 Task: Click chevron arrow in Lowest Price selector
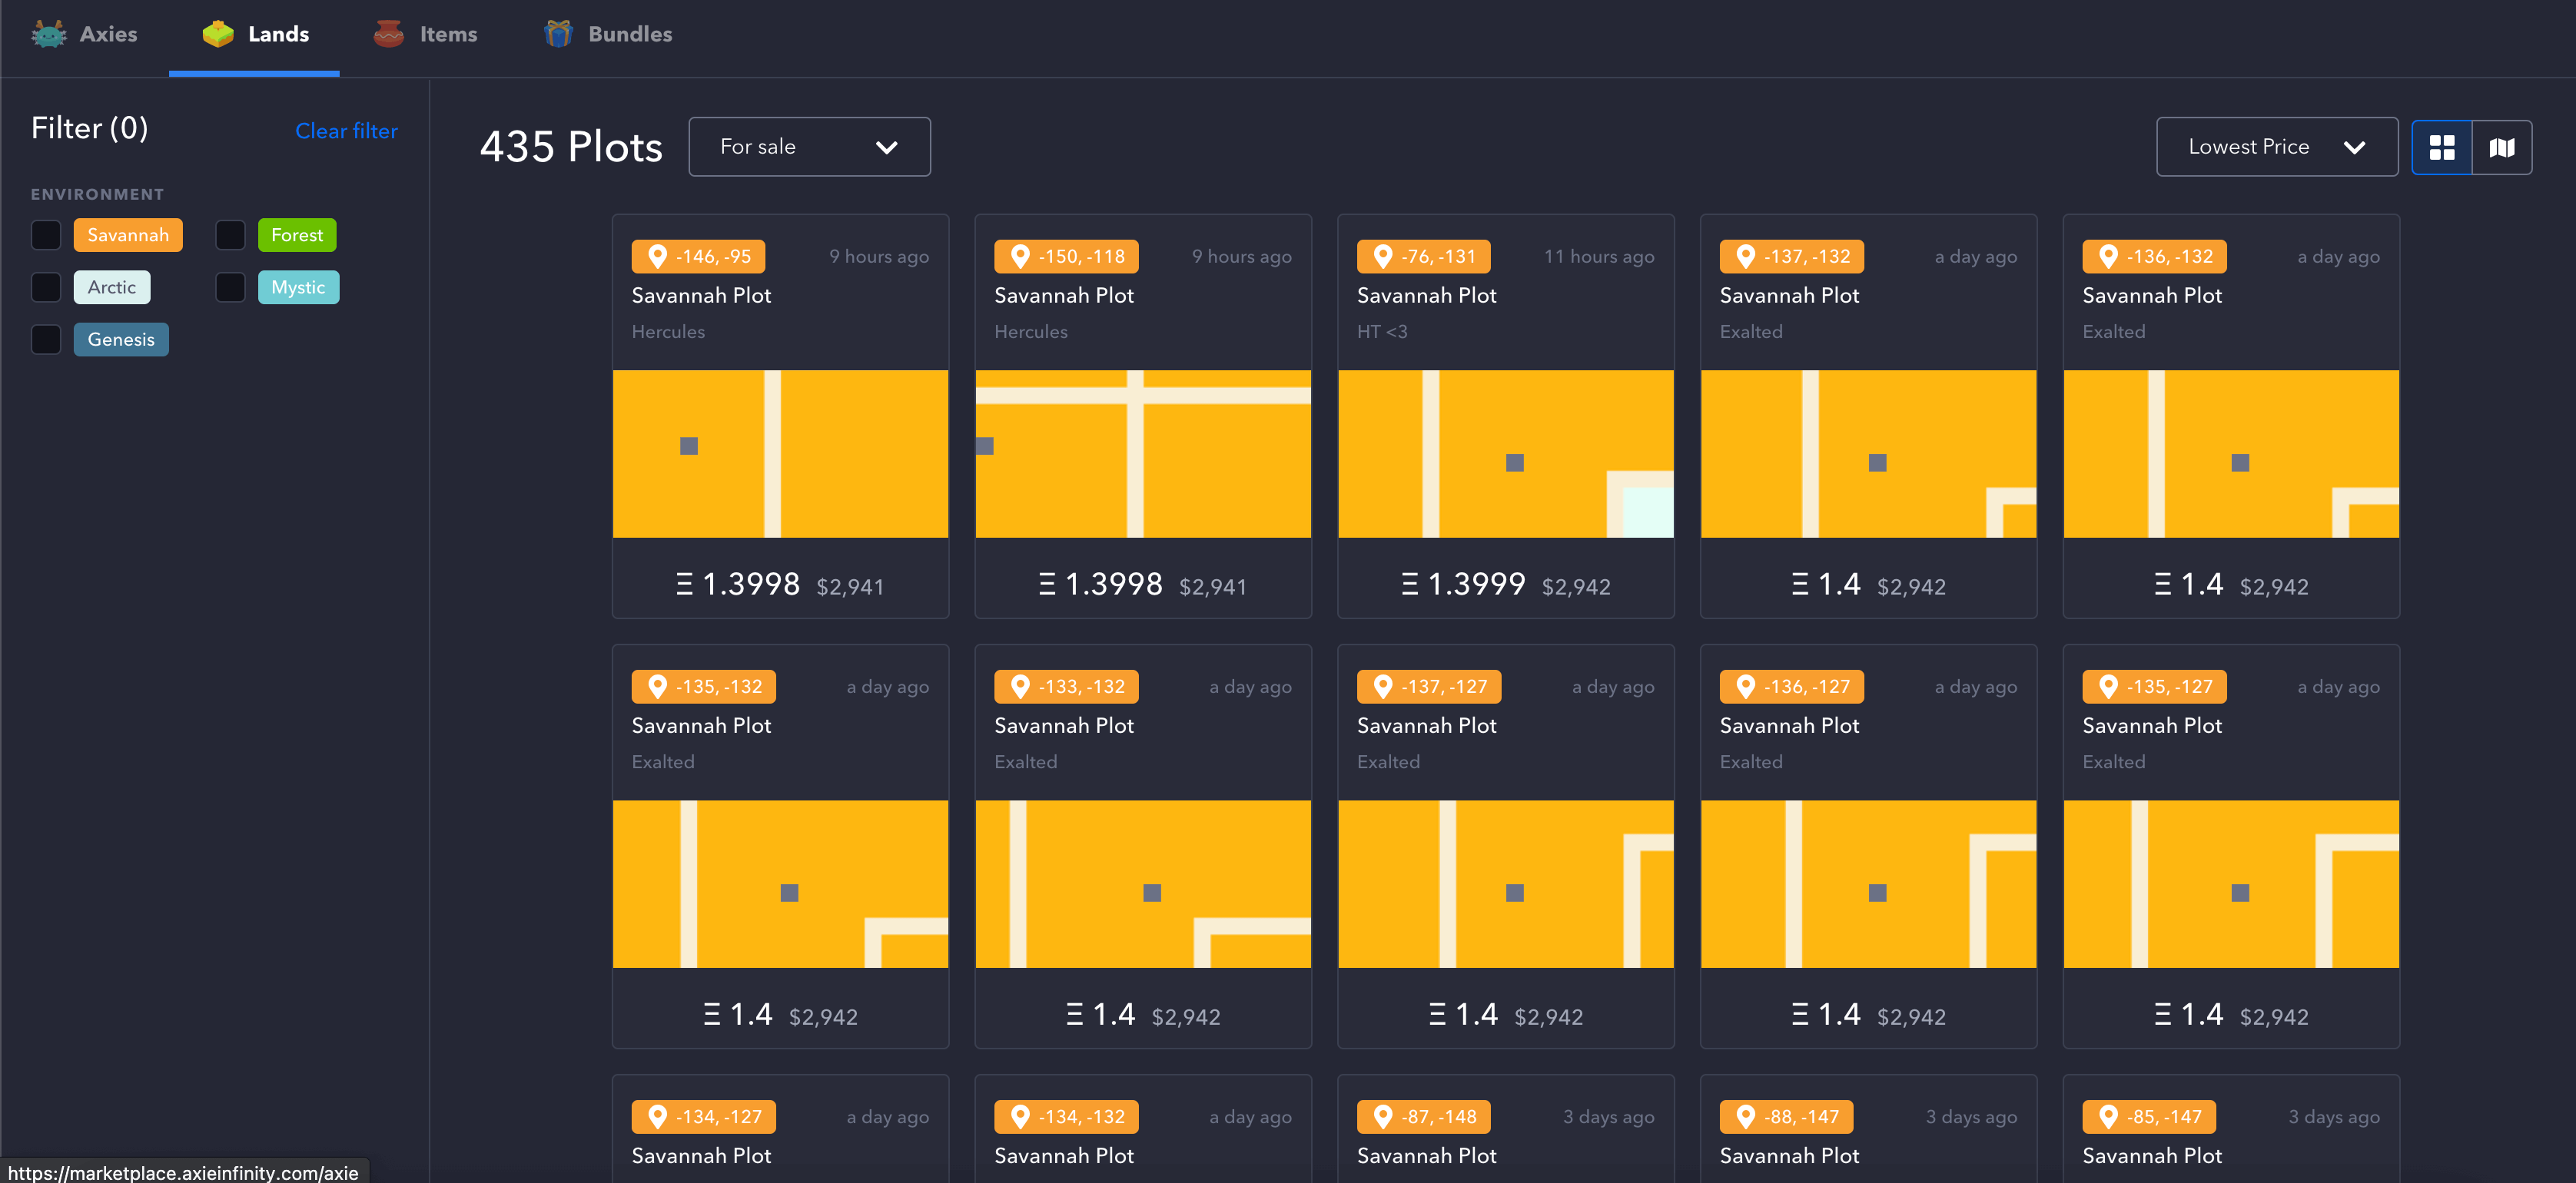[2354, 147]
